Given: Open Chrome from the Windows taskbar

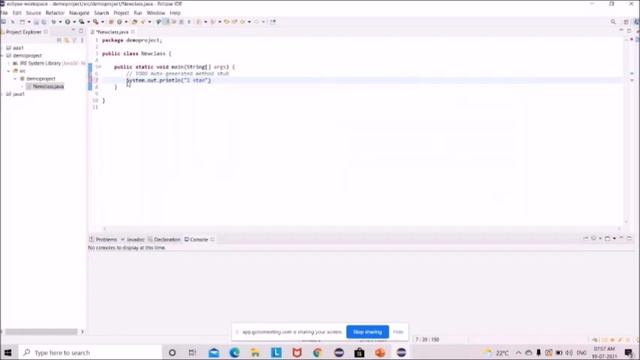Looking at the screenshot, I should tap(318, 353).
